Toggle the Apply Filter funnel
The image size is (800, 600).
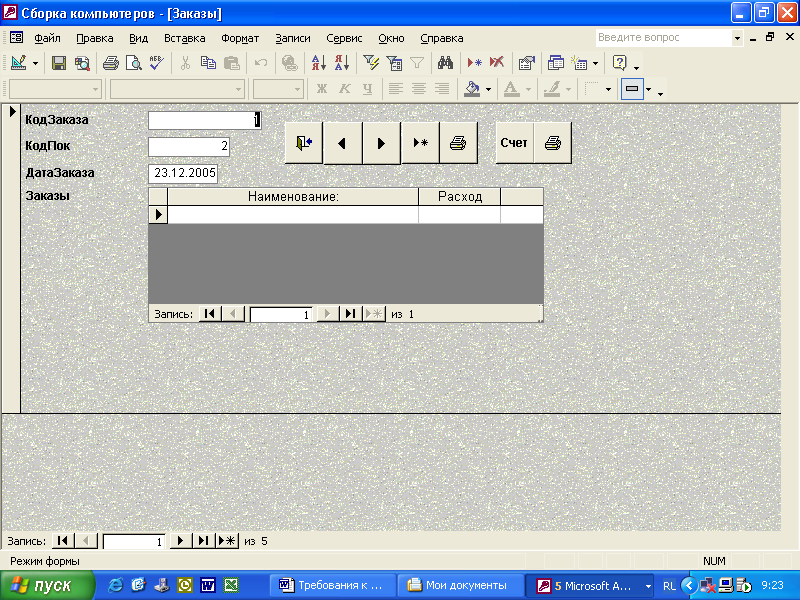pyautogui.click(x=417, y=63)
